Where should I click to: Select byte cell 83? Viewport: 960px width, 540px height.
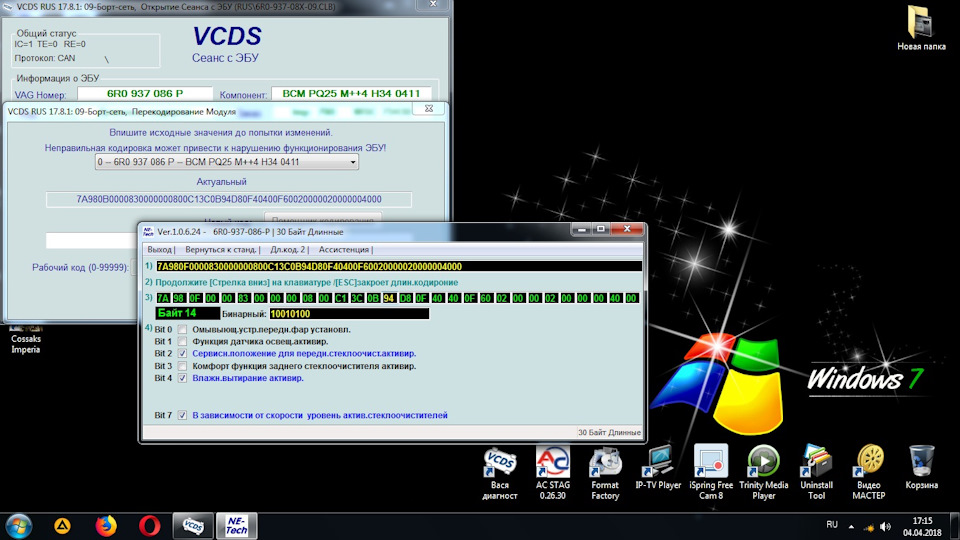pos(244,298)
